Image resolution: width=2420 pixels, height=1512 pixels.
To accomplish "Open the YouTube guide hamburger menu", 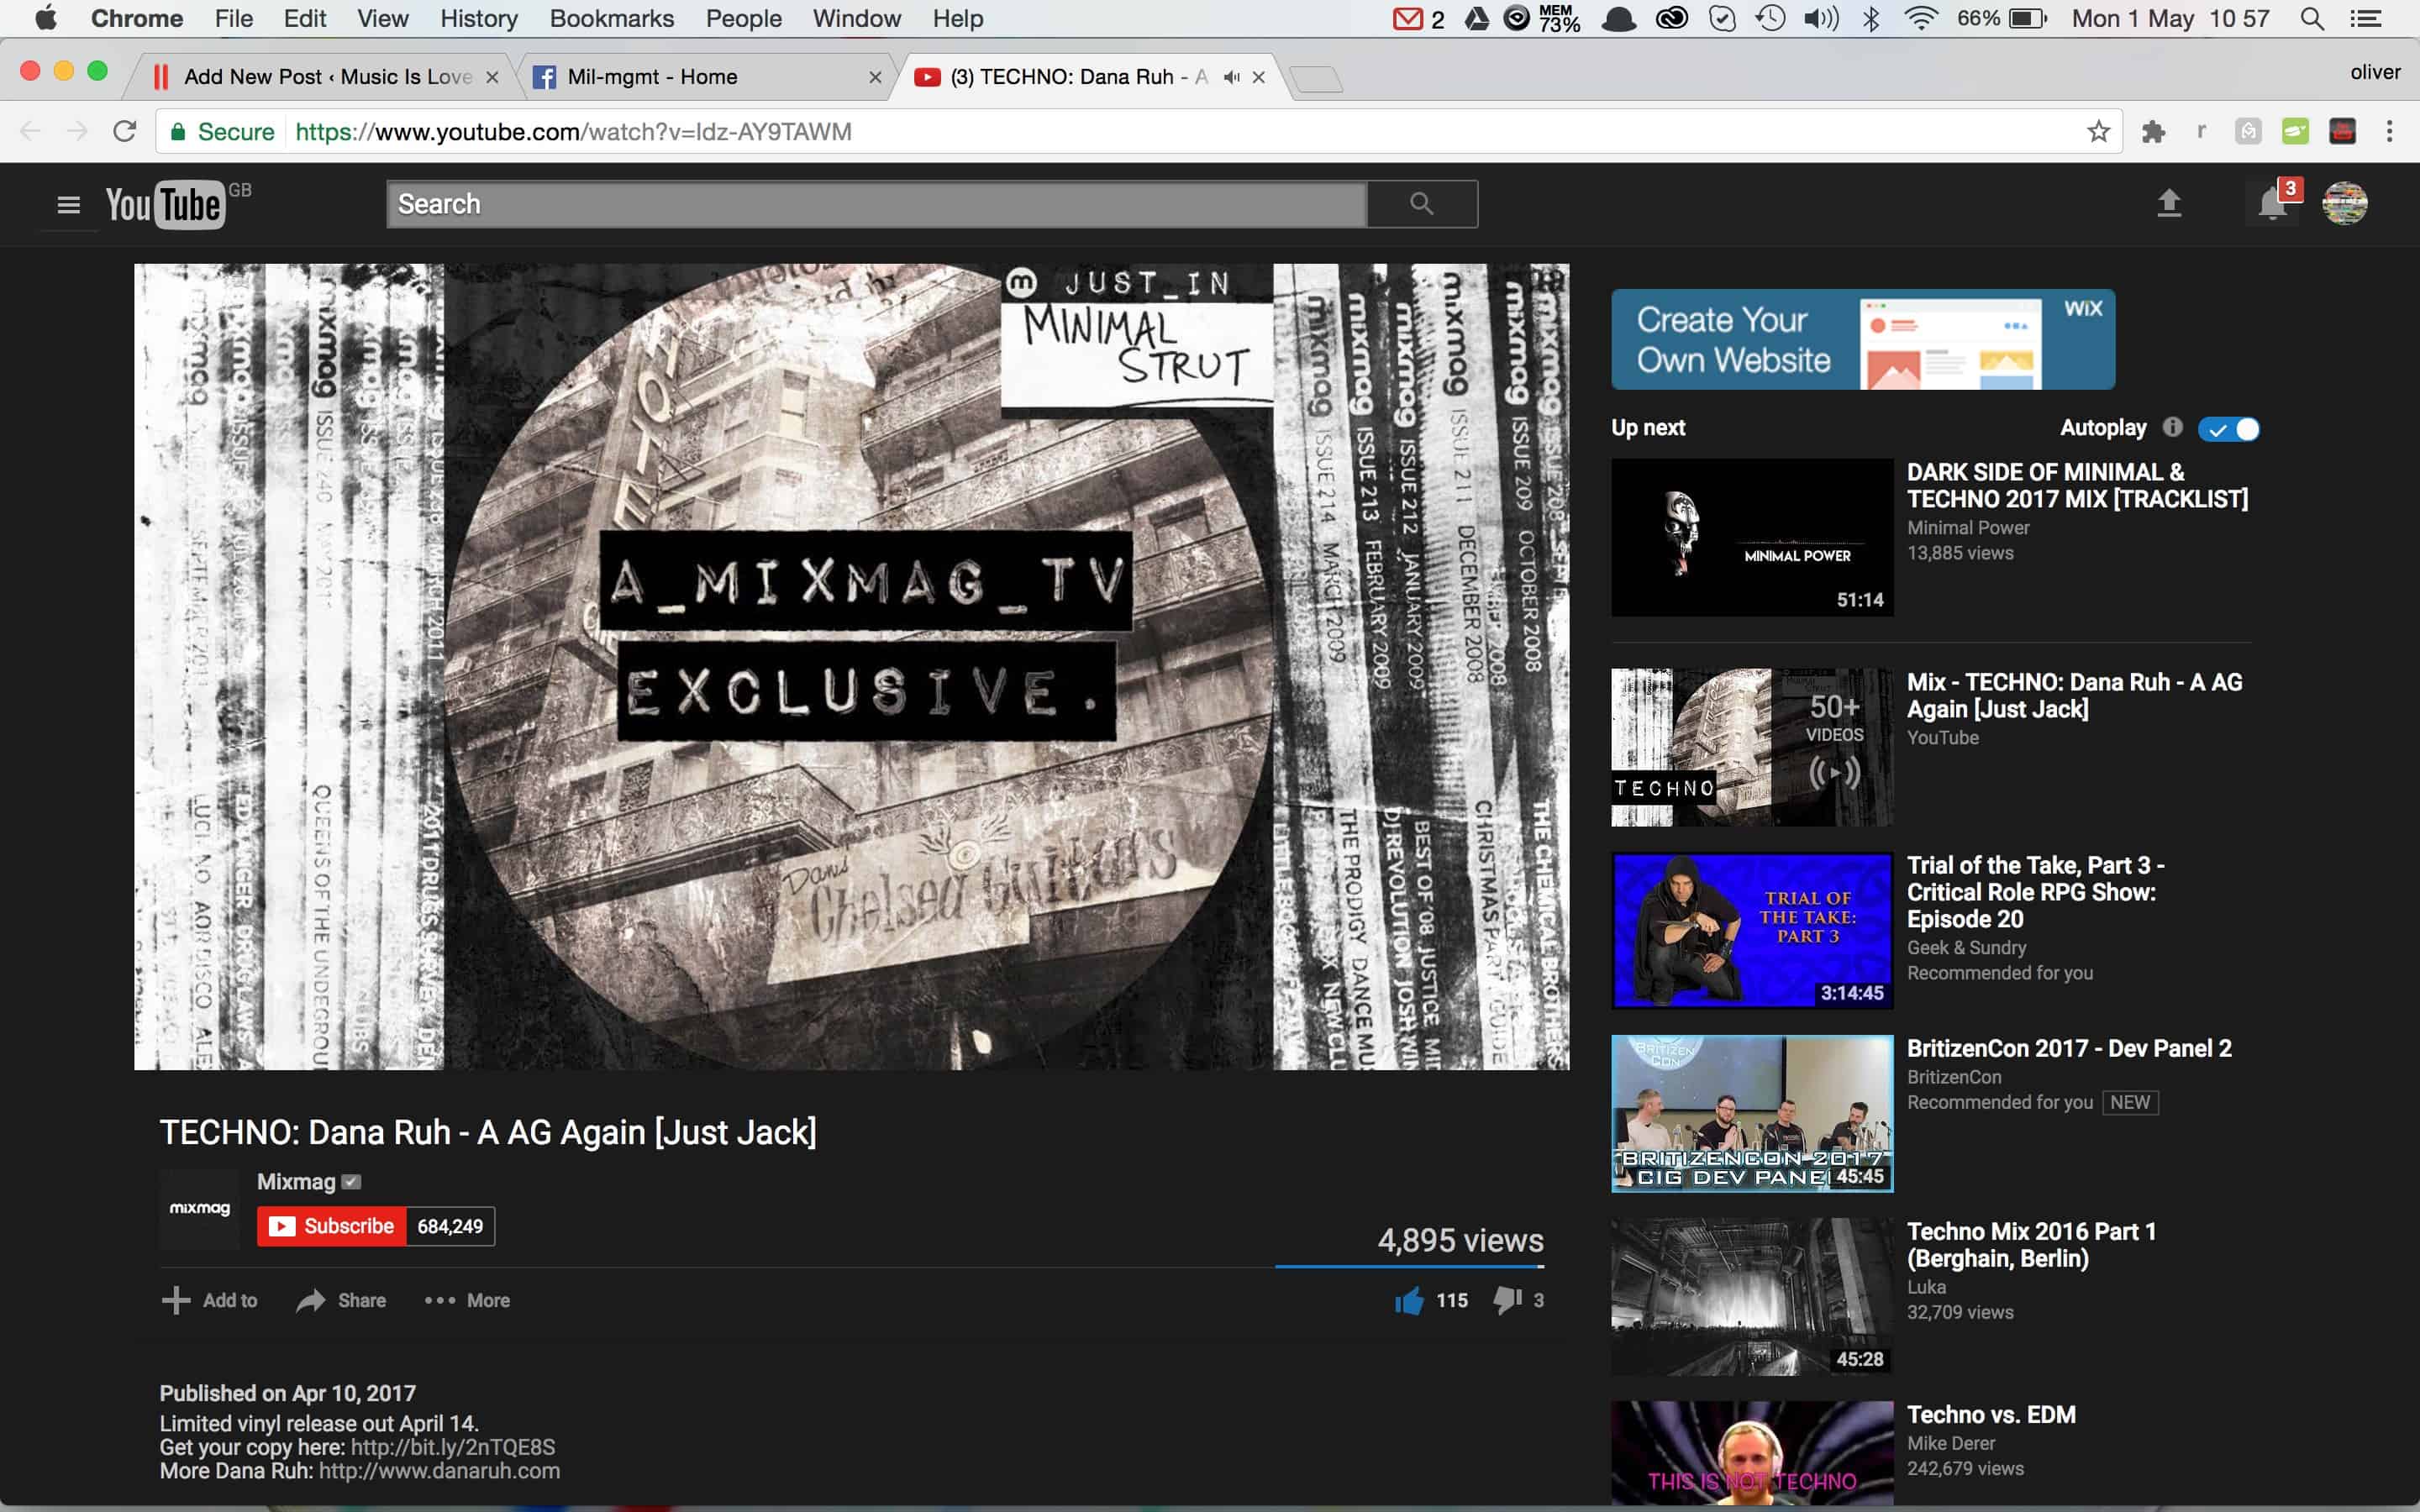I will coord(68,205).
